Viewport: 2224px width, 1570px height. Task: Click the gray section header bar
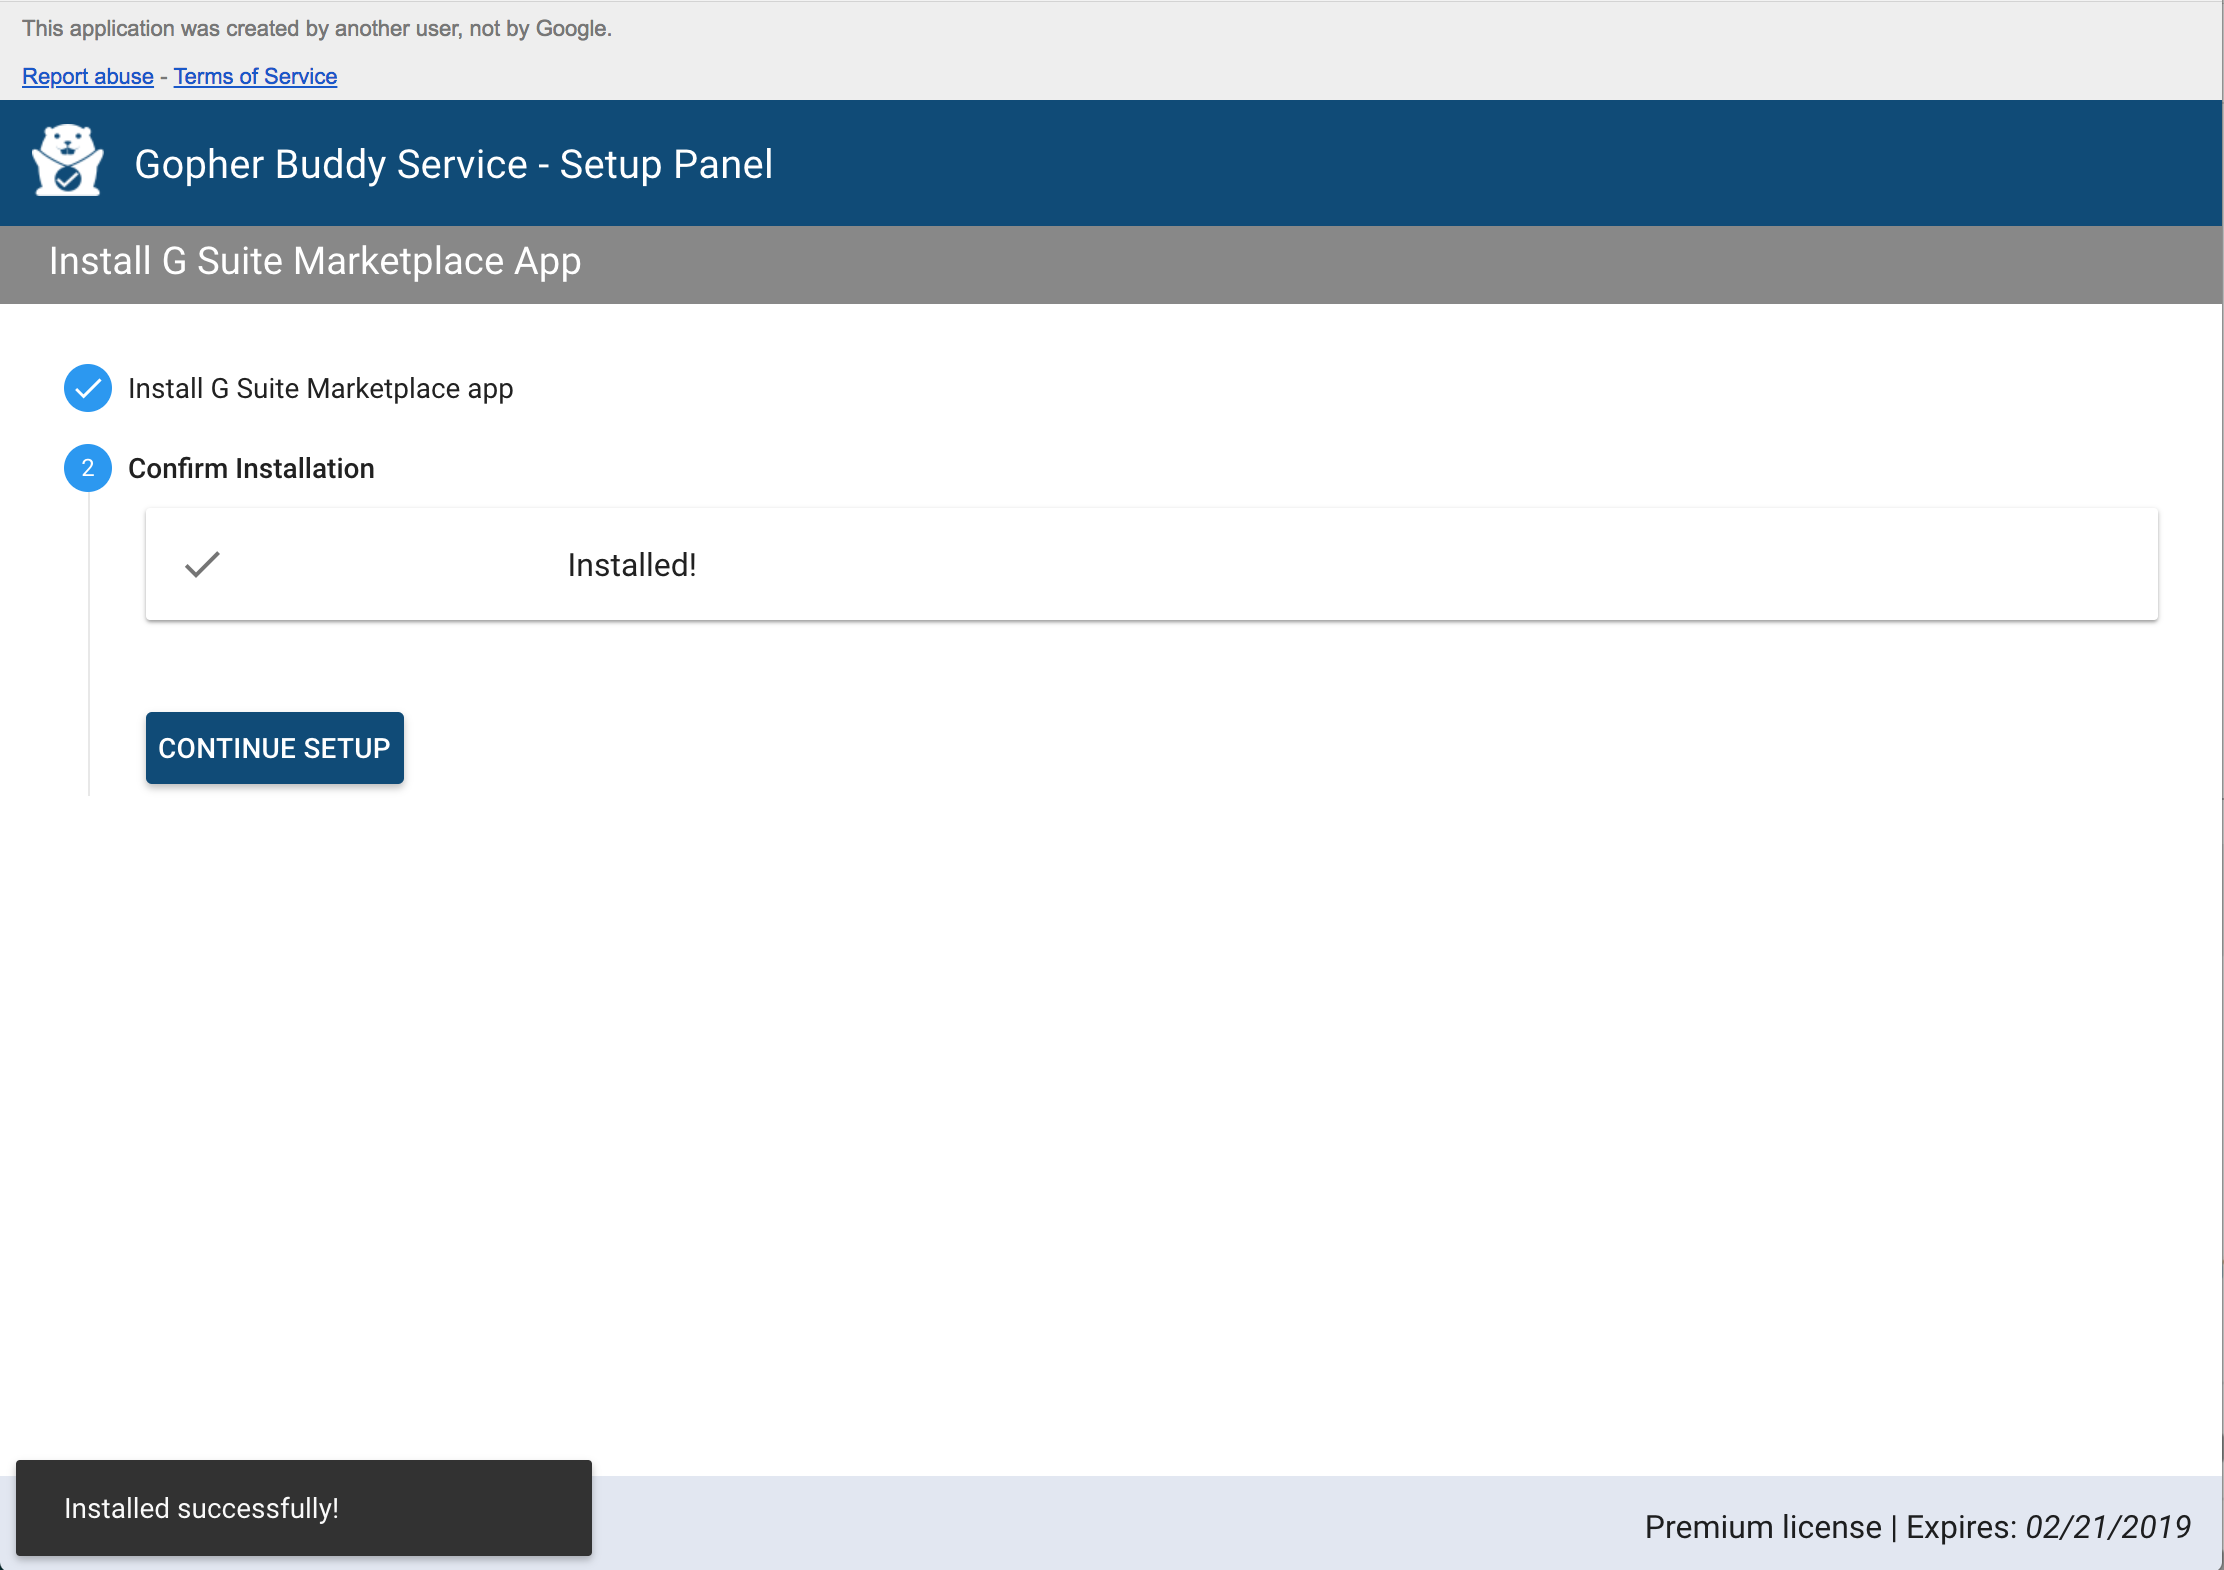click(1400, 264)
